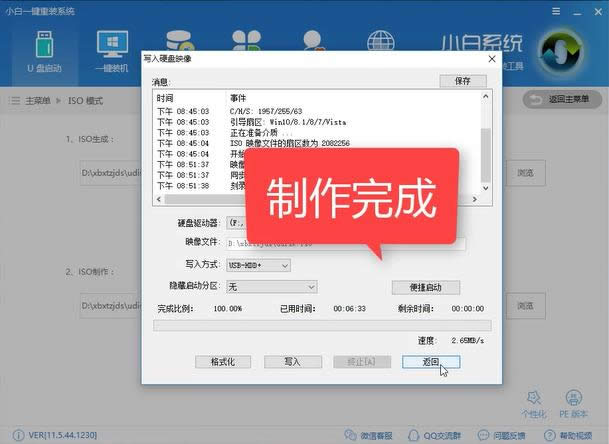
Task: Open the PE版本 icon
Action: pos(573,404)
